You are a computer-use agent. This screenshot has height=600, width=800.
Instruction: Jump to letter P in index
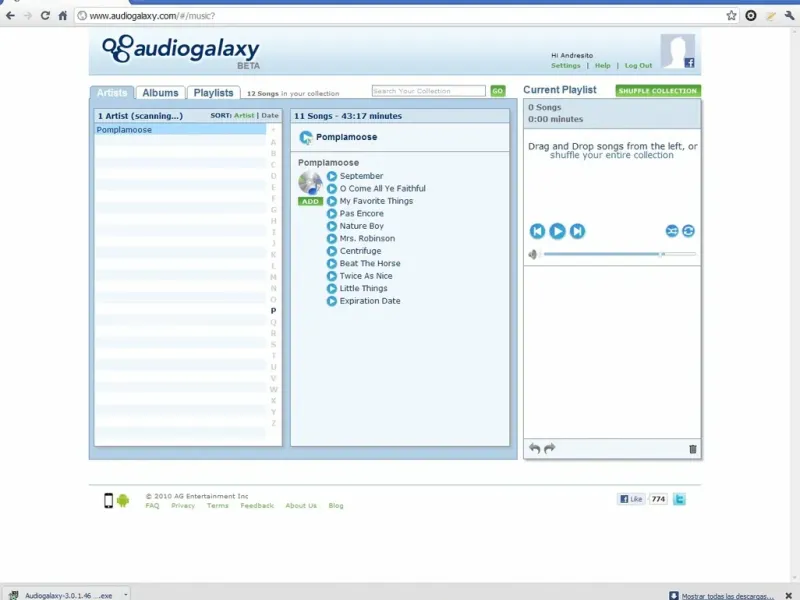point(273,311)
